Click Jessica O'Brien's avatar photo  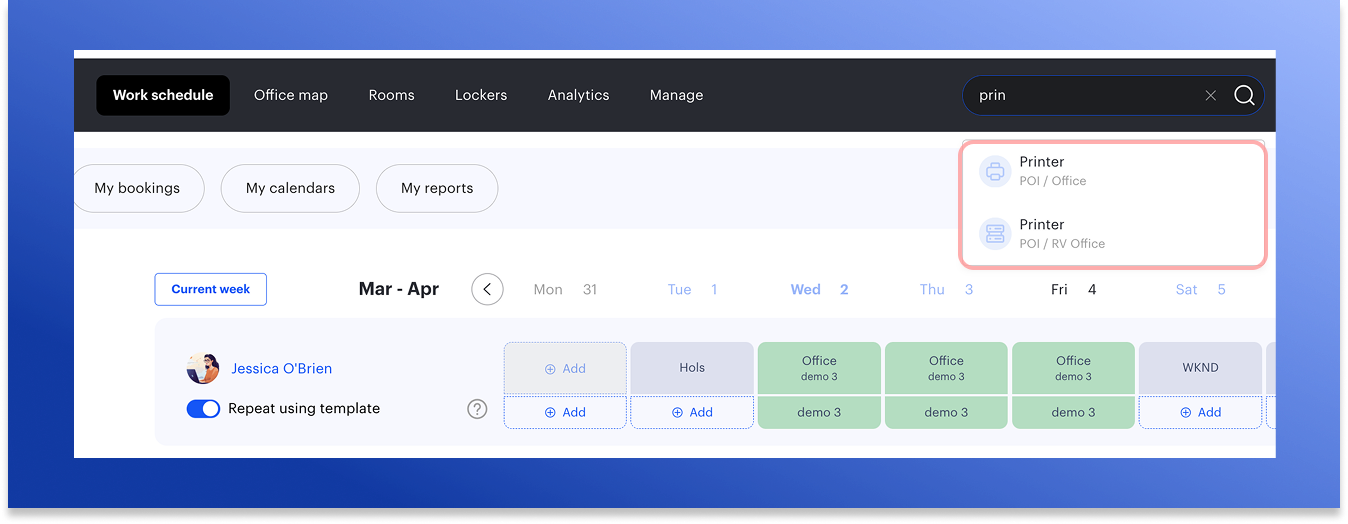(x=203, y=368)
